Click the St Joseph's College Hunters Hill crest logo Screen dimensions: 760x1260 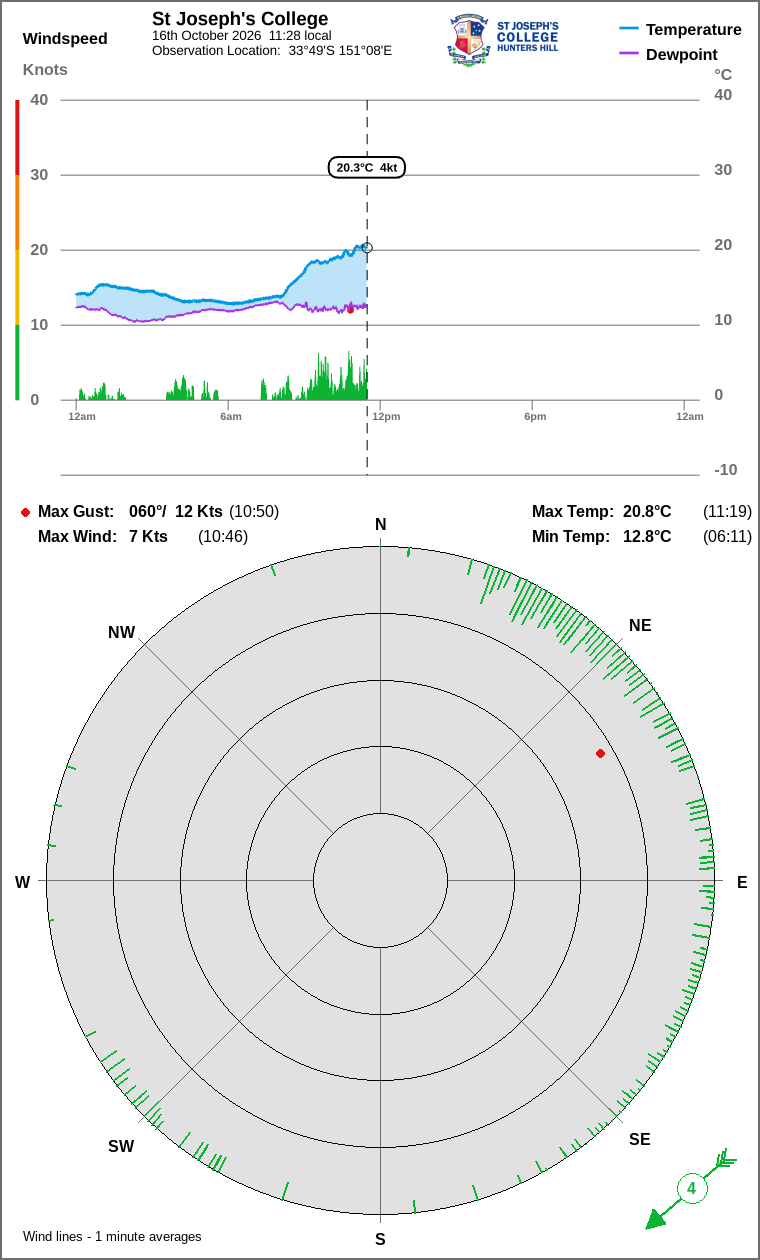point(503,40)
